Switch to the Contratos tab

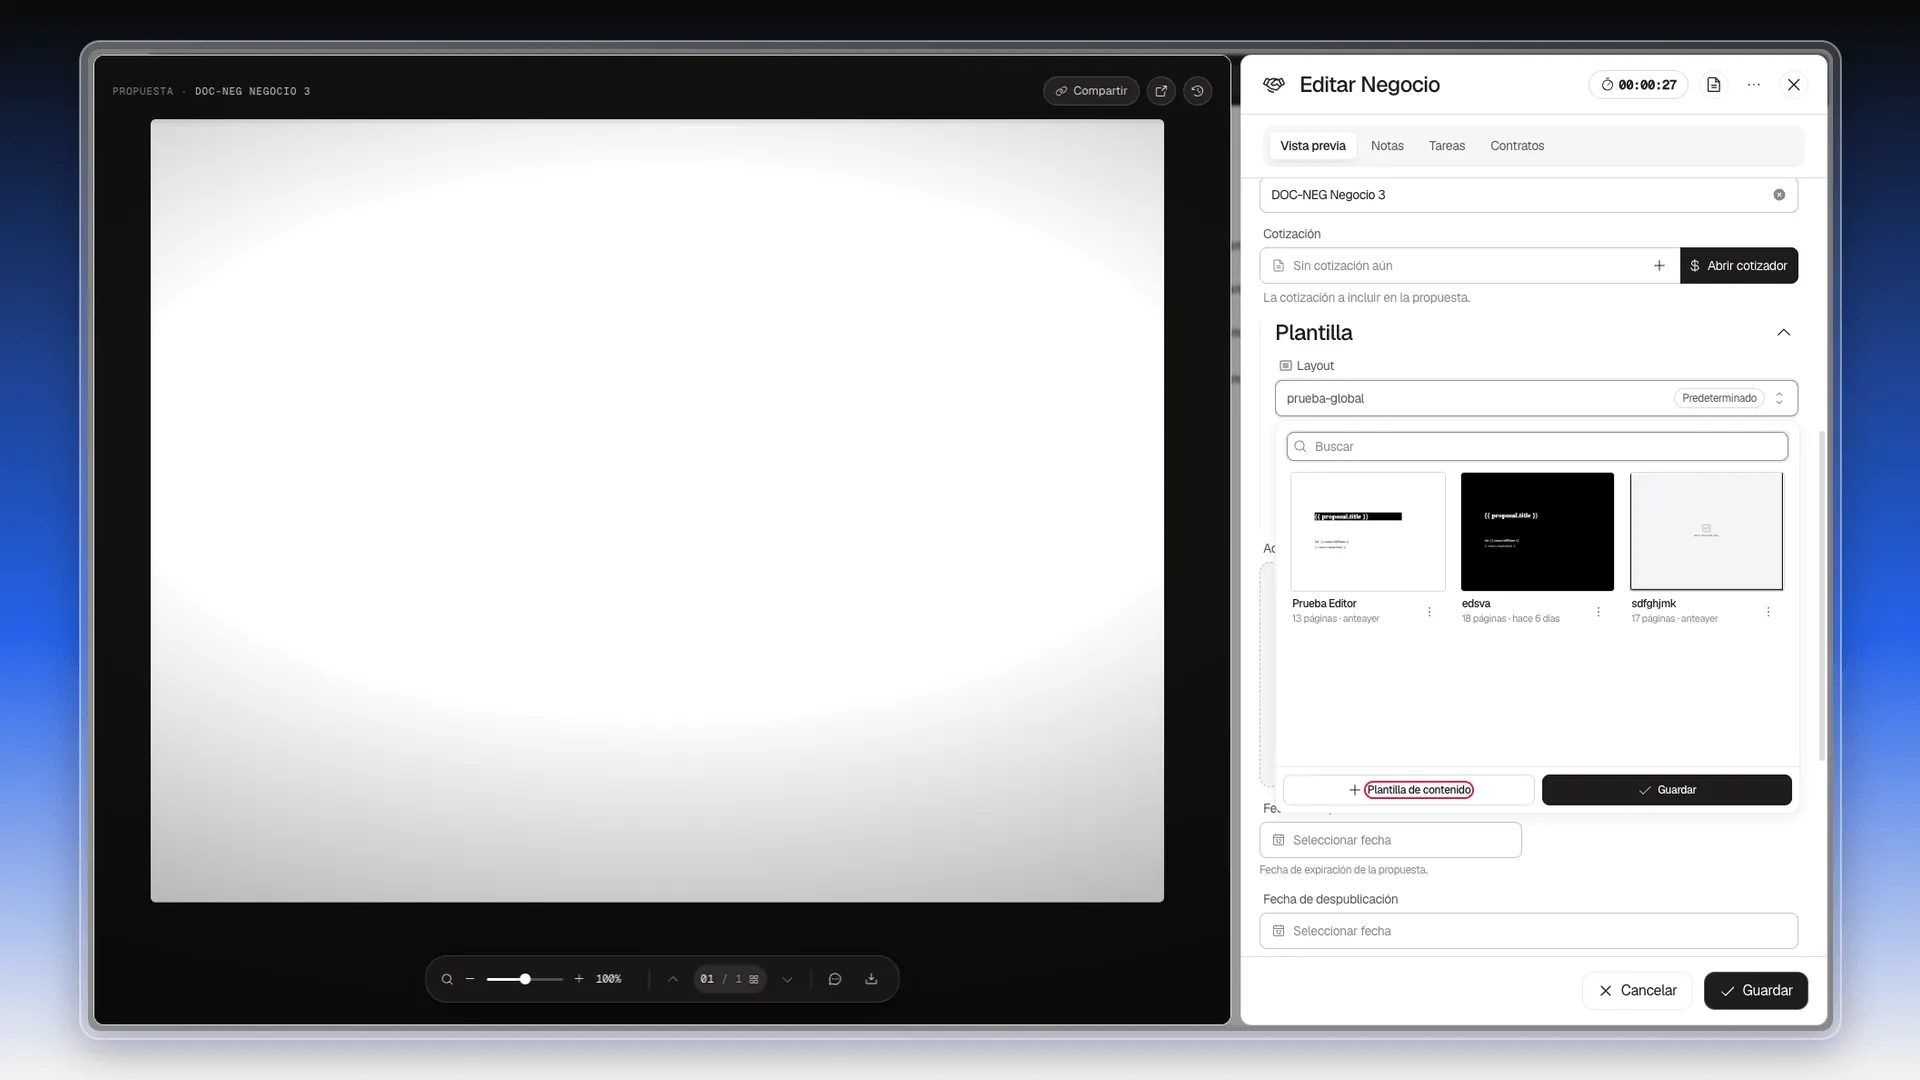[1517, 146]
